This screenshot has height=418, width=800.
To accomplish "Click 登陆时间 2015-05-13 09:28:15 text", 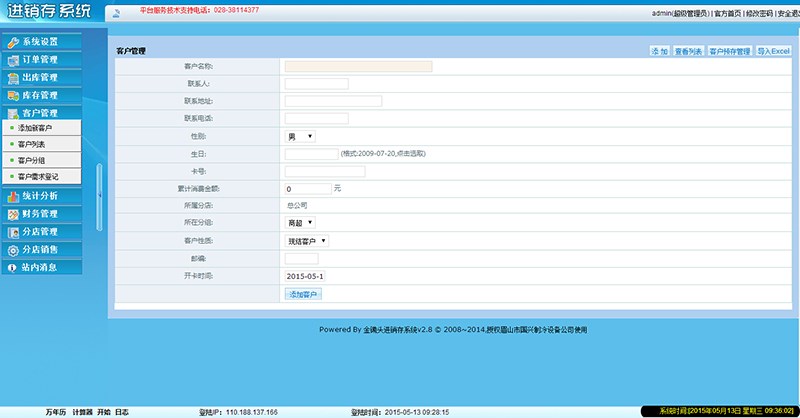I will pos(400,412).
